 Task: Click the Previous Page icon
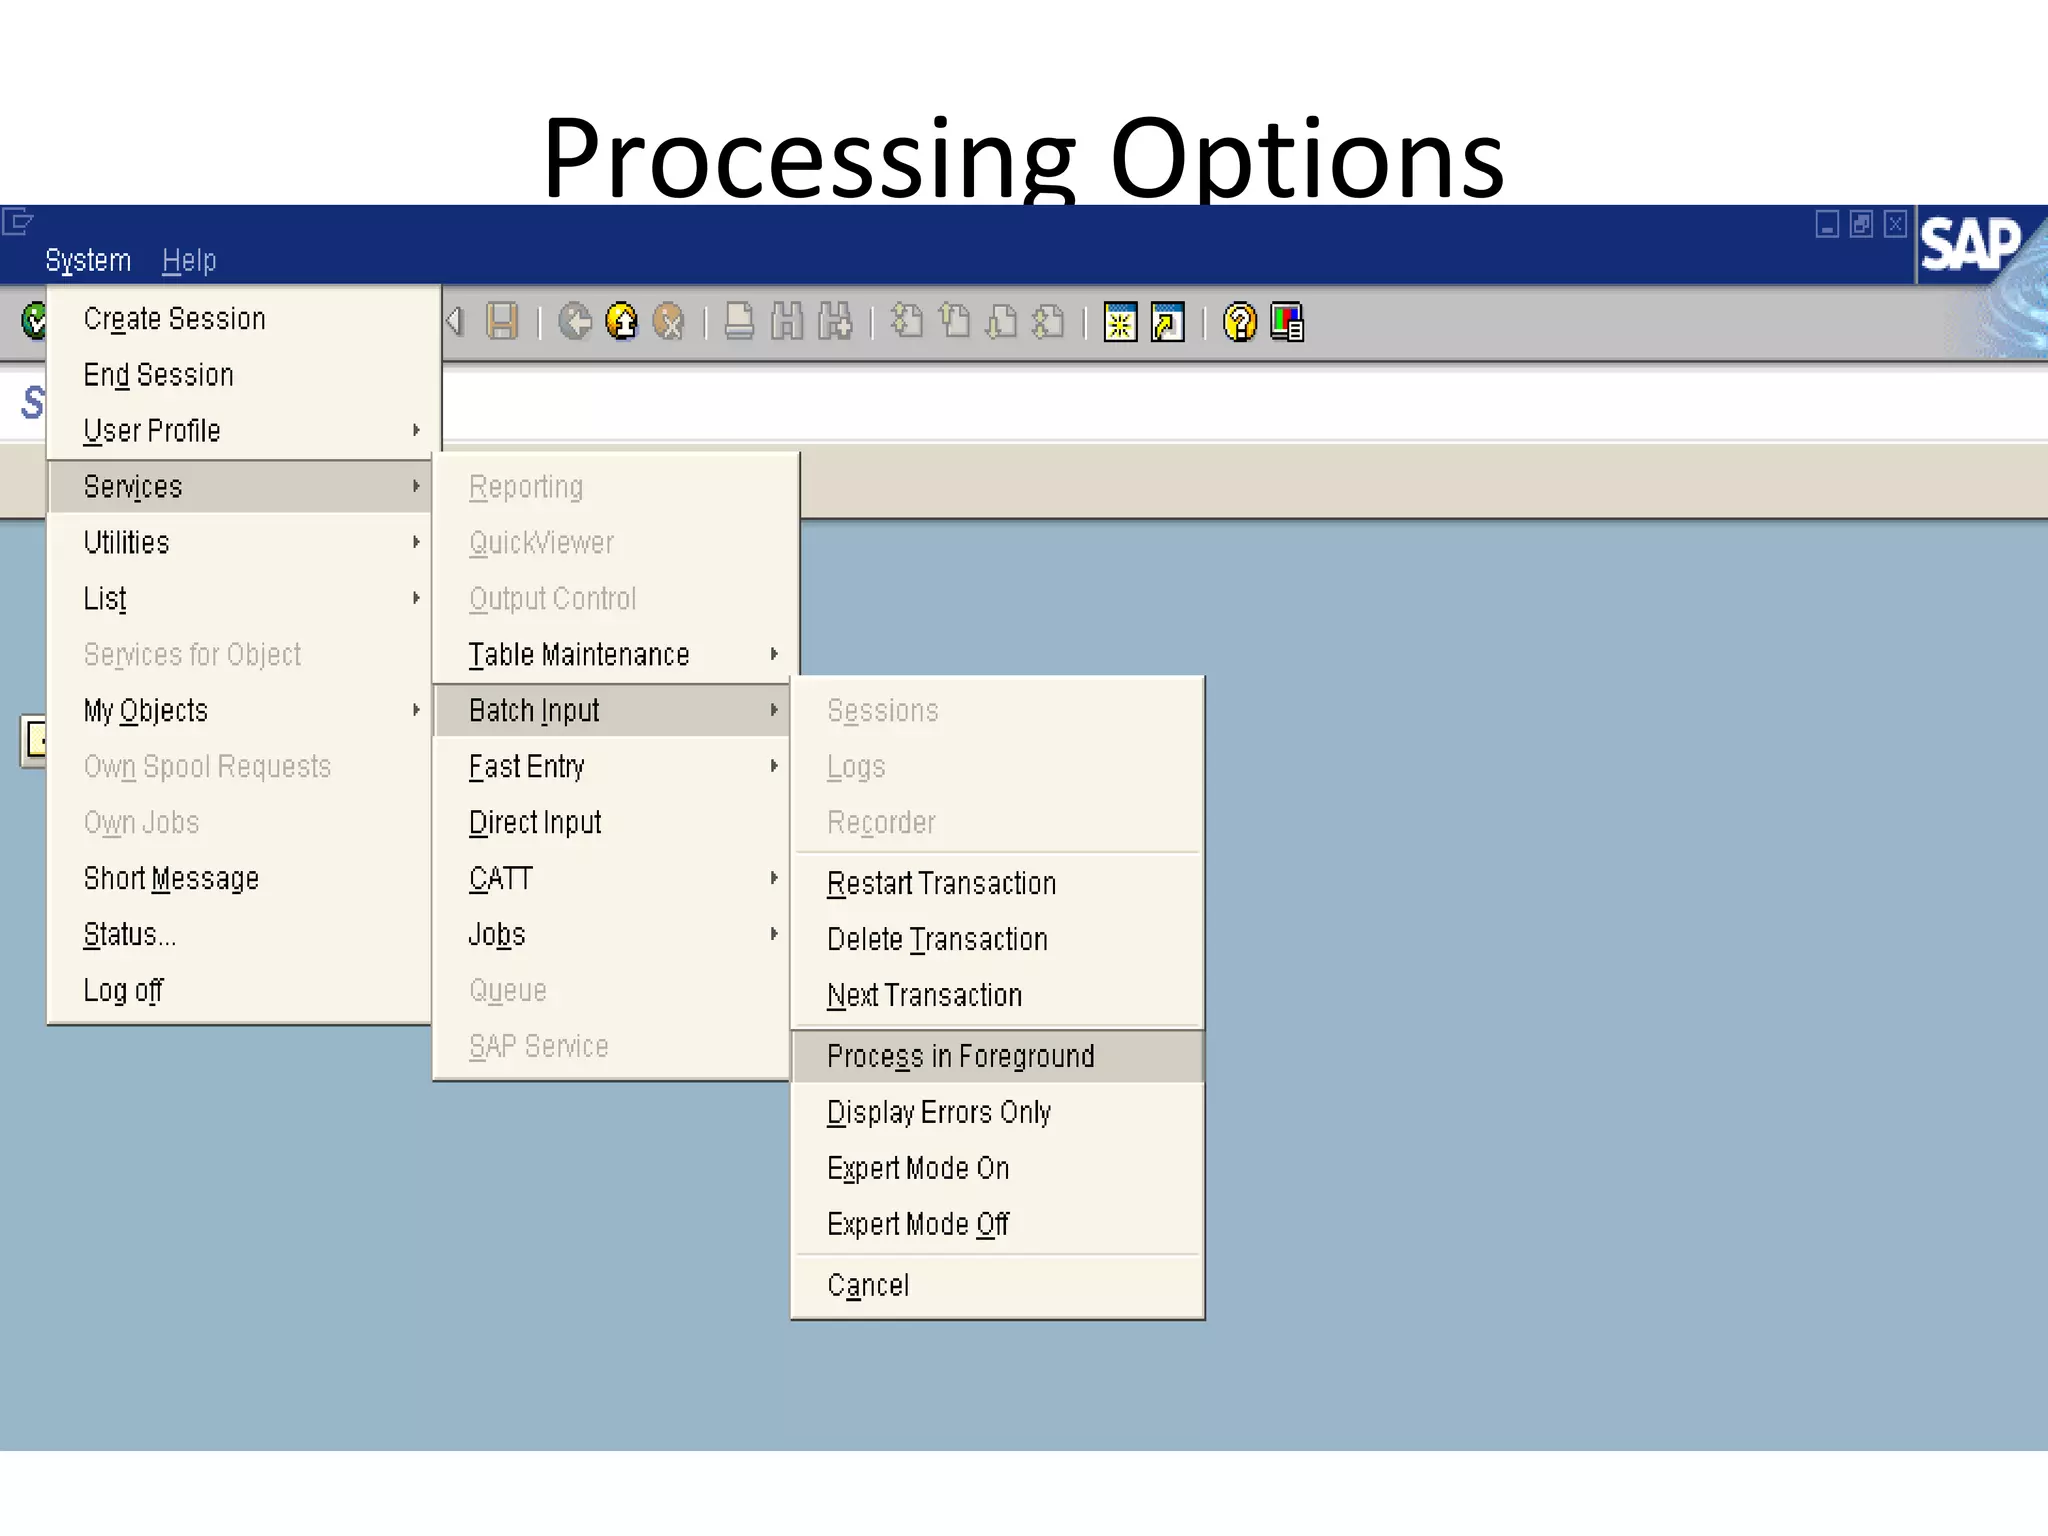click(954, 322)
